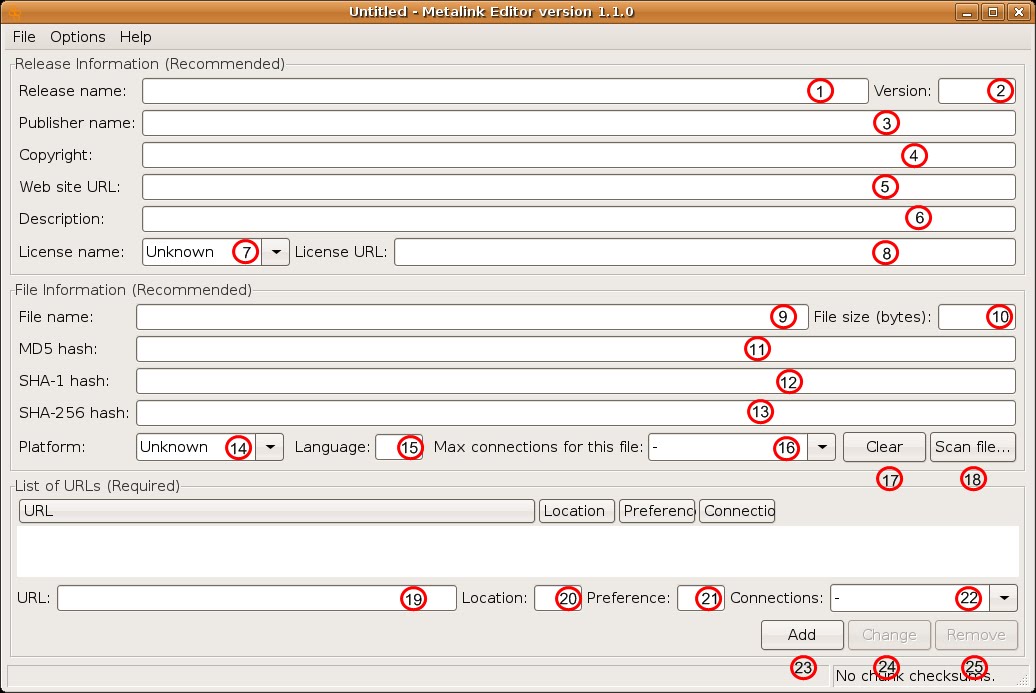Open the Max connections for this file dropdown

822,447
